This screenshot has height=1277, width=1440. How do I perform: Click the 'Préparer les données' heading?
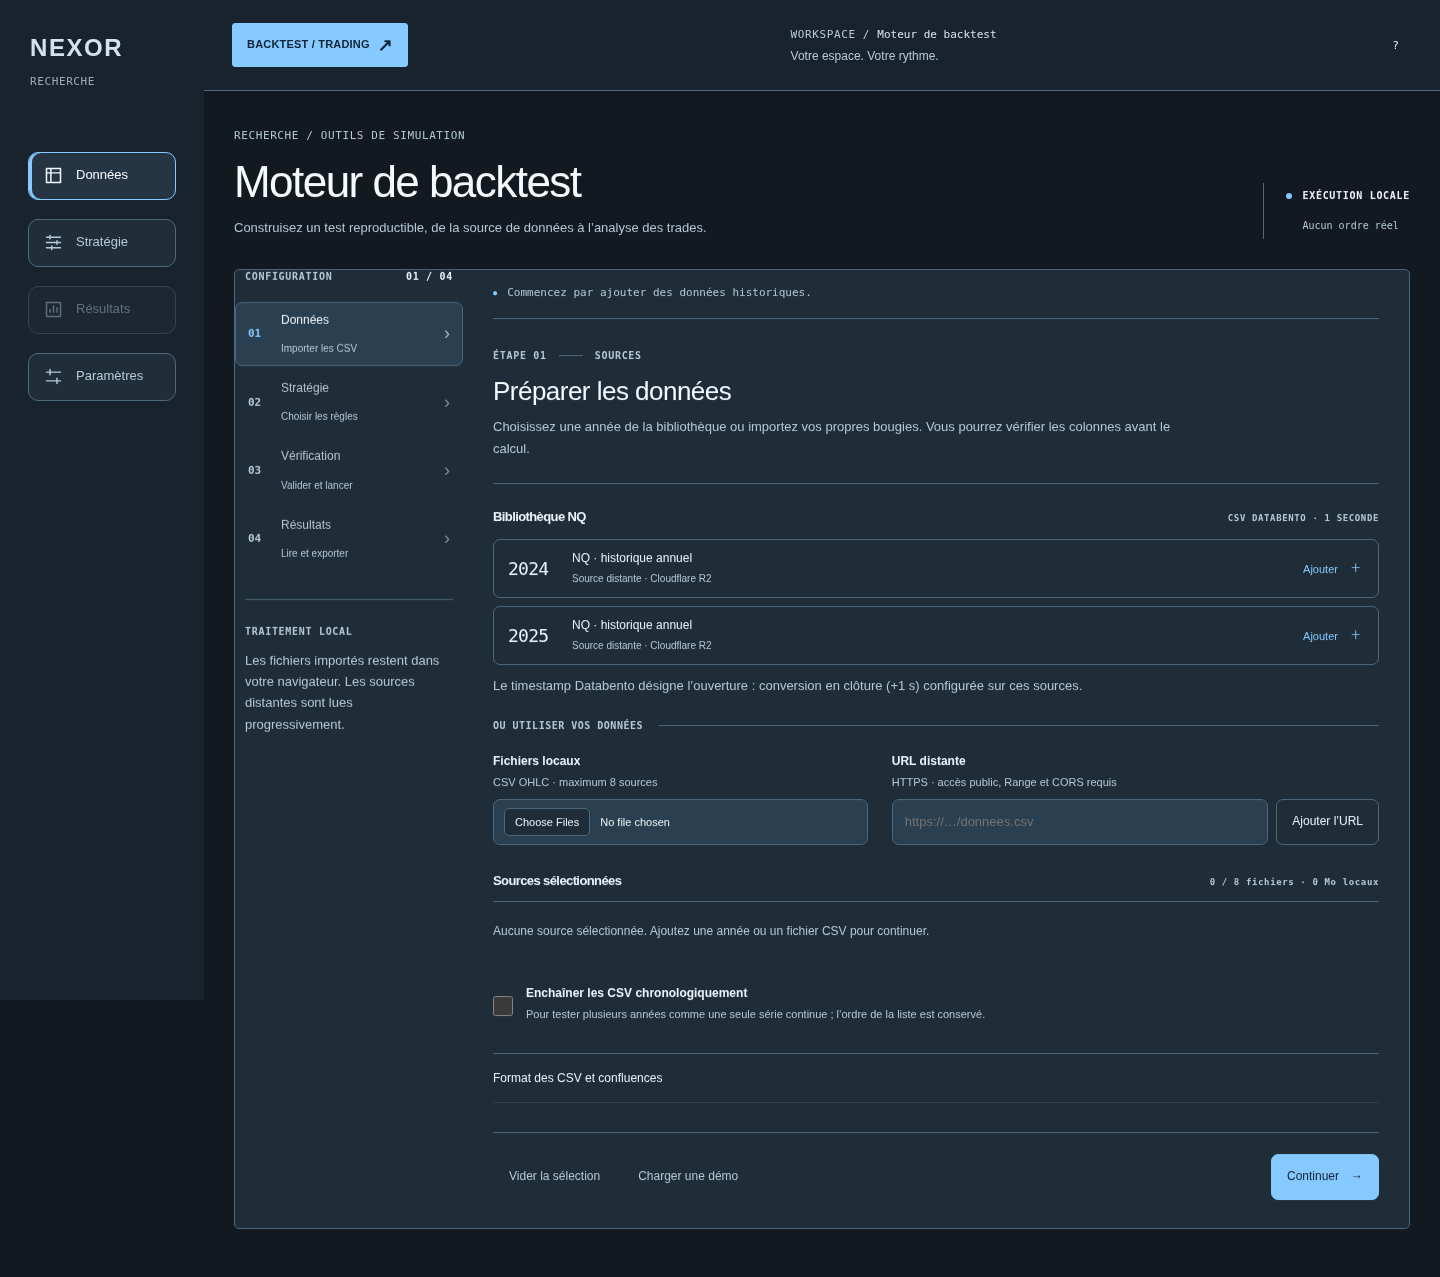tap(612, 391)
